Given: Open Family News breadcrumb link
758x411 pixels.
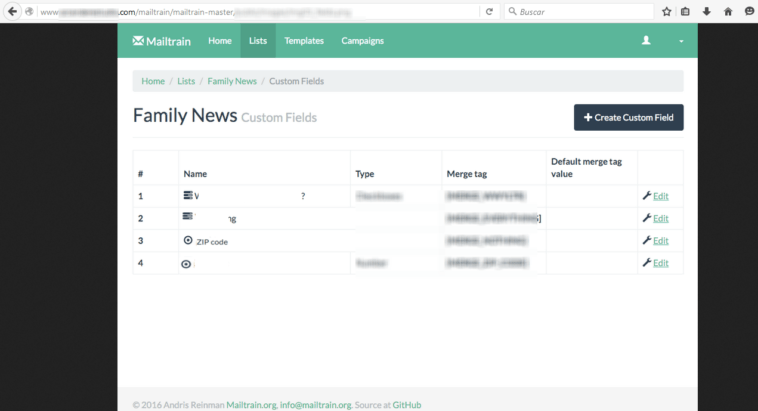Looking at the screenshot, I should 232,81.
